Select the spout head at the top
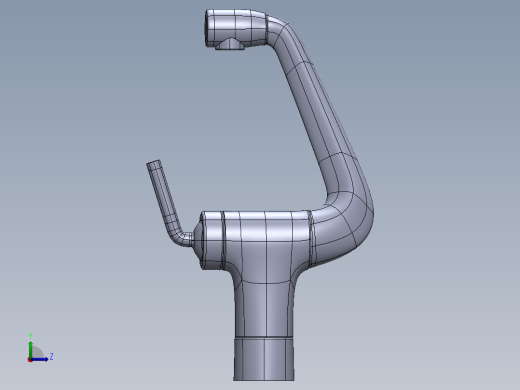Screen dimensions: 520x390 [236, 28]
